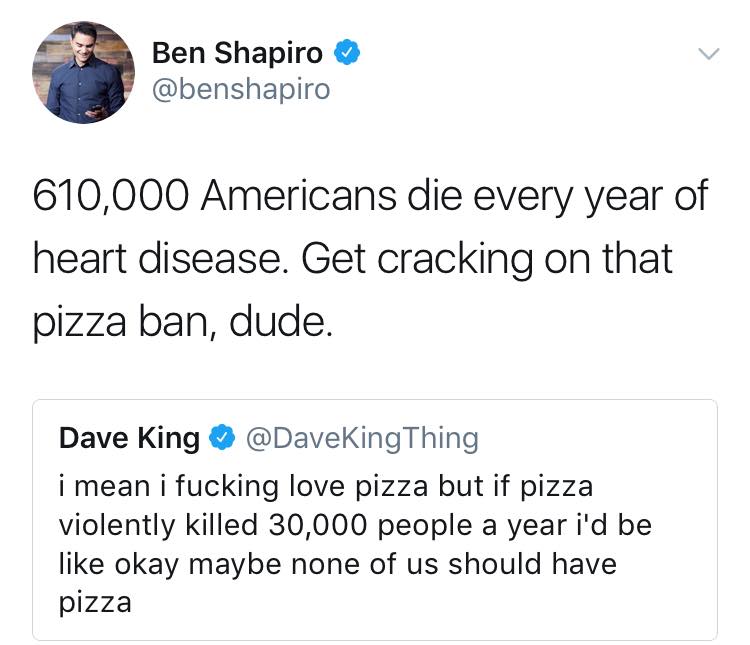
Task: Click the blue verified badge beside Ben Shapiro
Action: coord(346,52)
